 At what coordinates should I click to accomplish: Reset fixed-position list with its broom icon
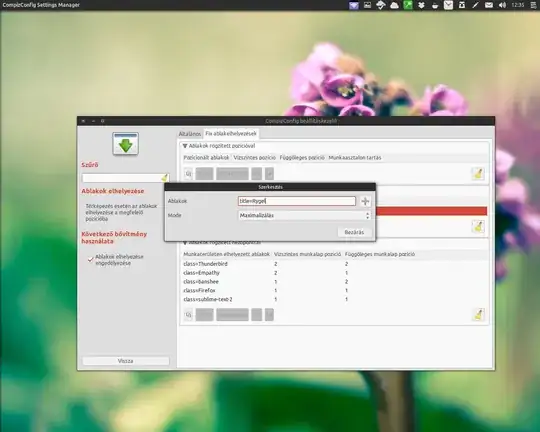pyautogui.click(x=478, y=174)
